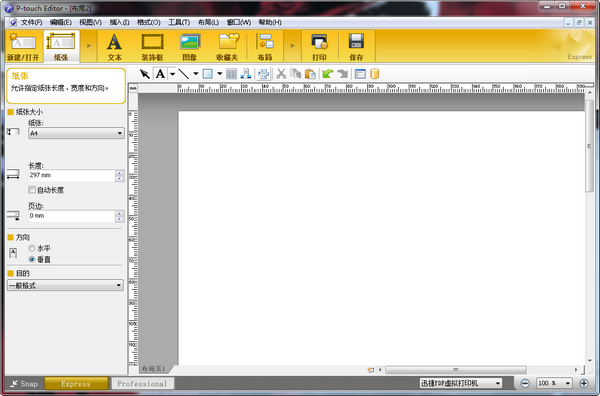Open the Favorites (收藏夹) folder icon
Image resolution: width=600 pixels, height=396 pixels.
pyautogui.click(x=227, y=47)
